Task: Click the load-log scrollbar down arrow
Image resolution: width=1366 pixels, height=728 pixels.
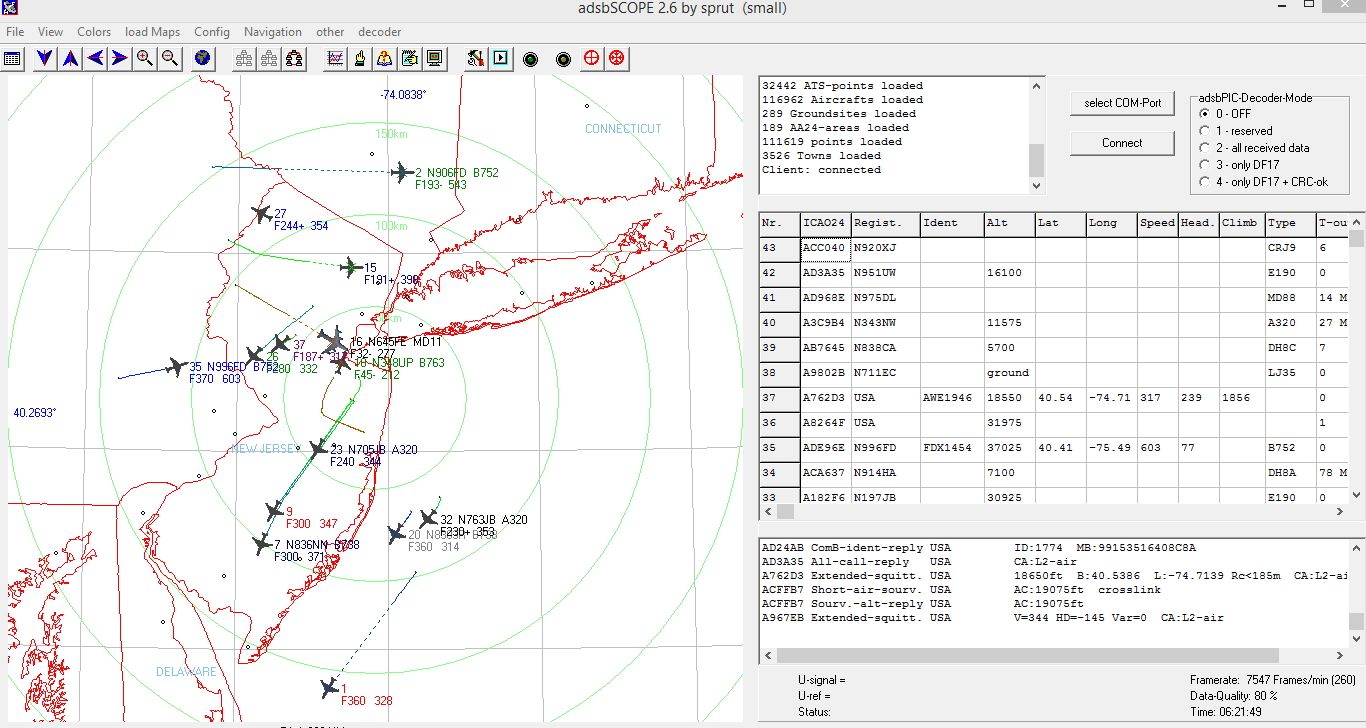Action: coord(1036,185)
